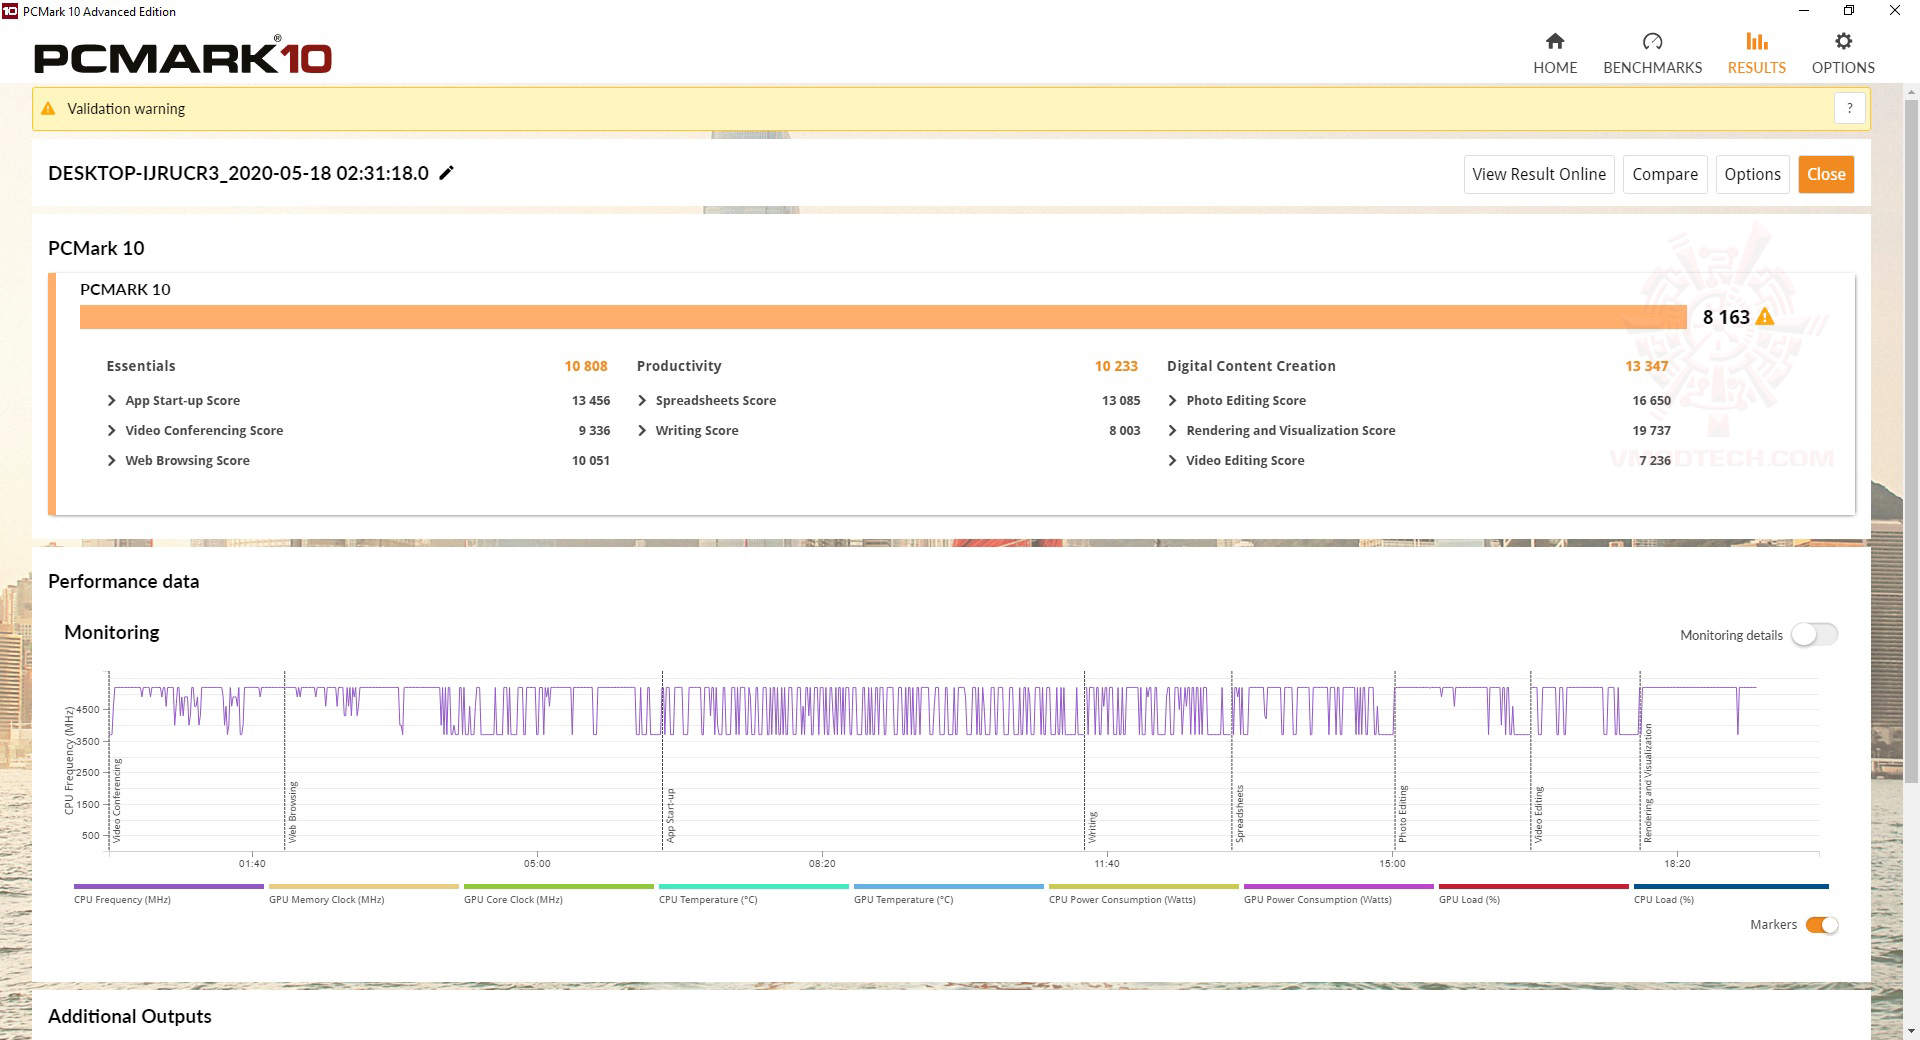Viewport: 1920px width, 1040px height.
Task: Minimize the PCMark 10 window
Action: point(1804,11)
